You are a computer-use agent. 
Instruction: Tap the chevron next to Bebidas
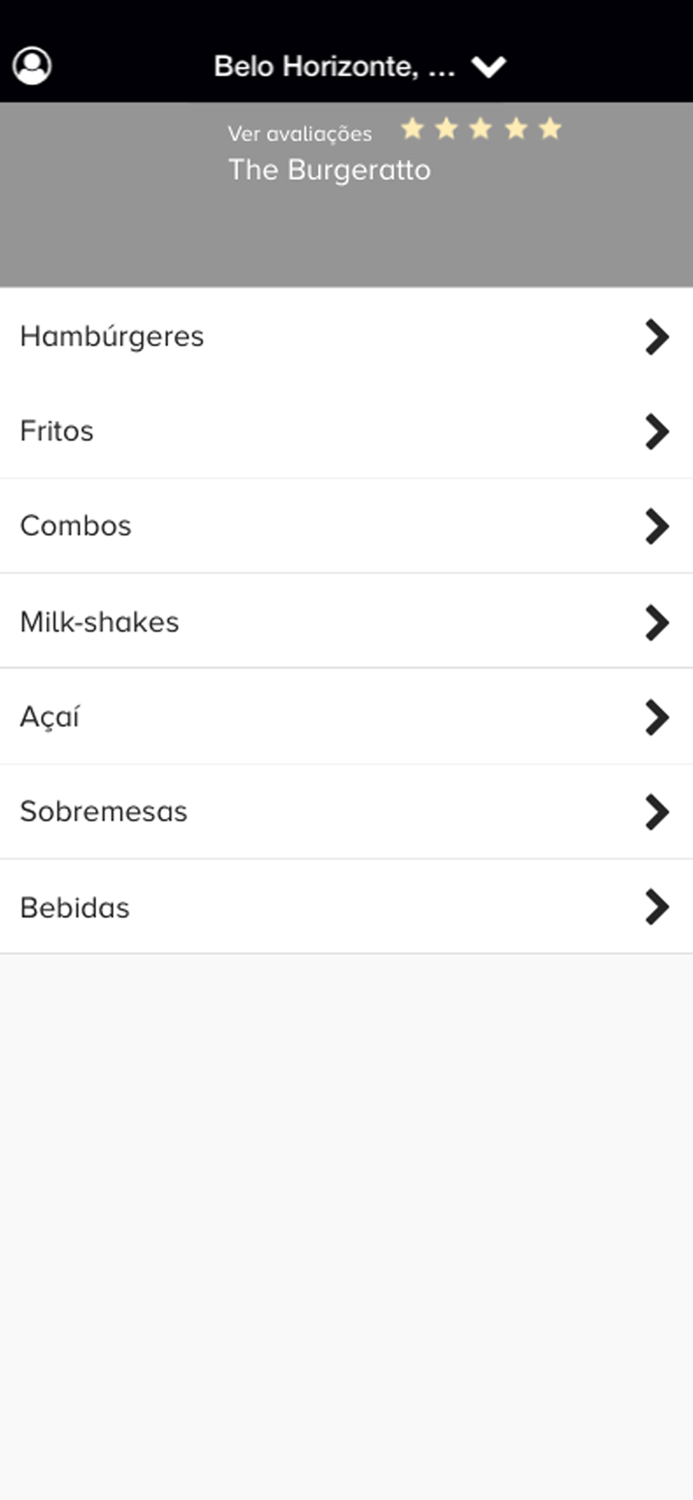click(656, 907)
